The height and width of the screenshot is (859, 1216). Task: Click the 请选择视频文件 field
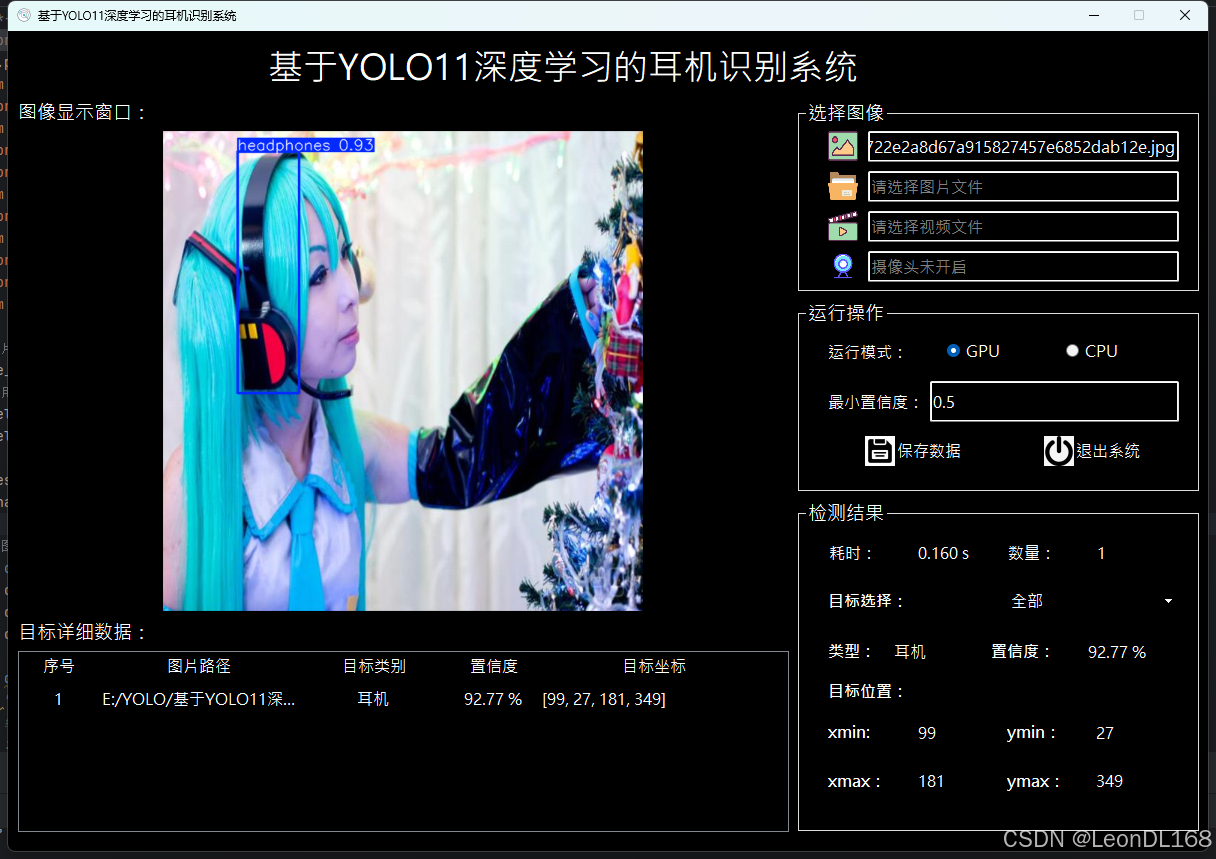click(x=1023, y=227)
